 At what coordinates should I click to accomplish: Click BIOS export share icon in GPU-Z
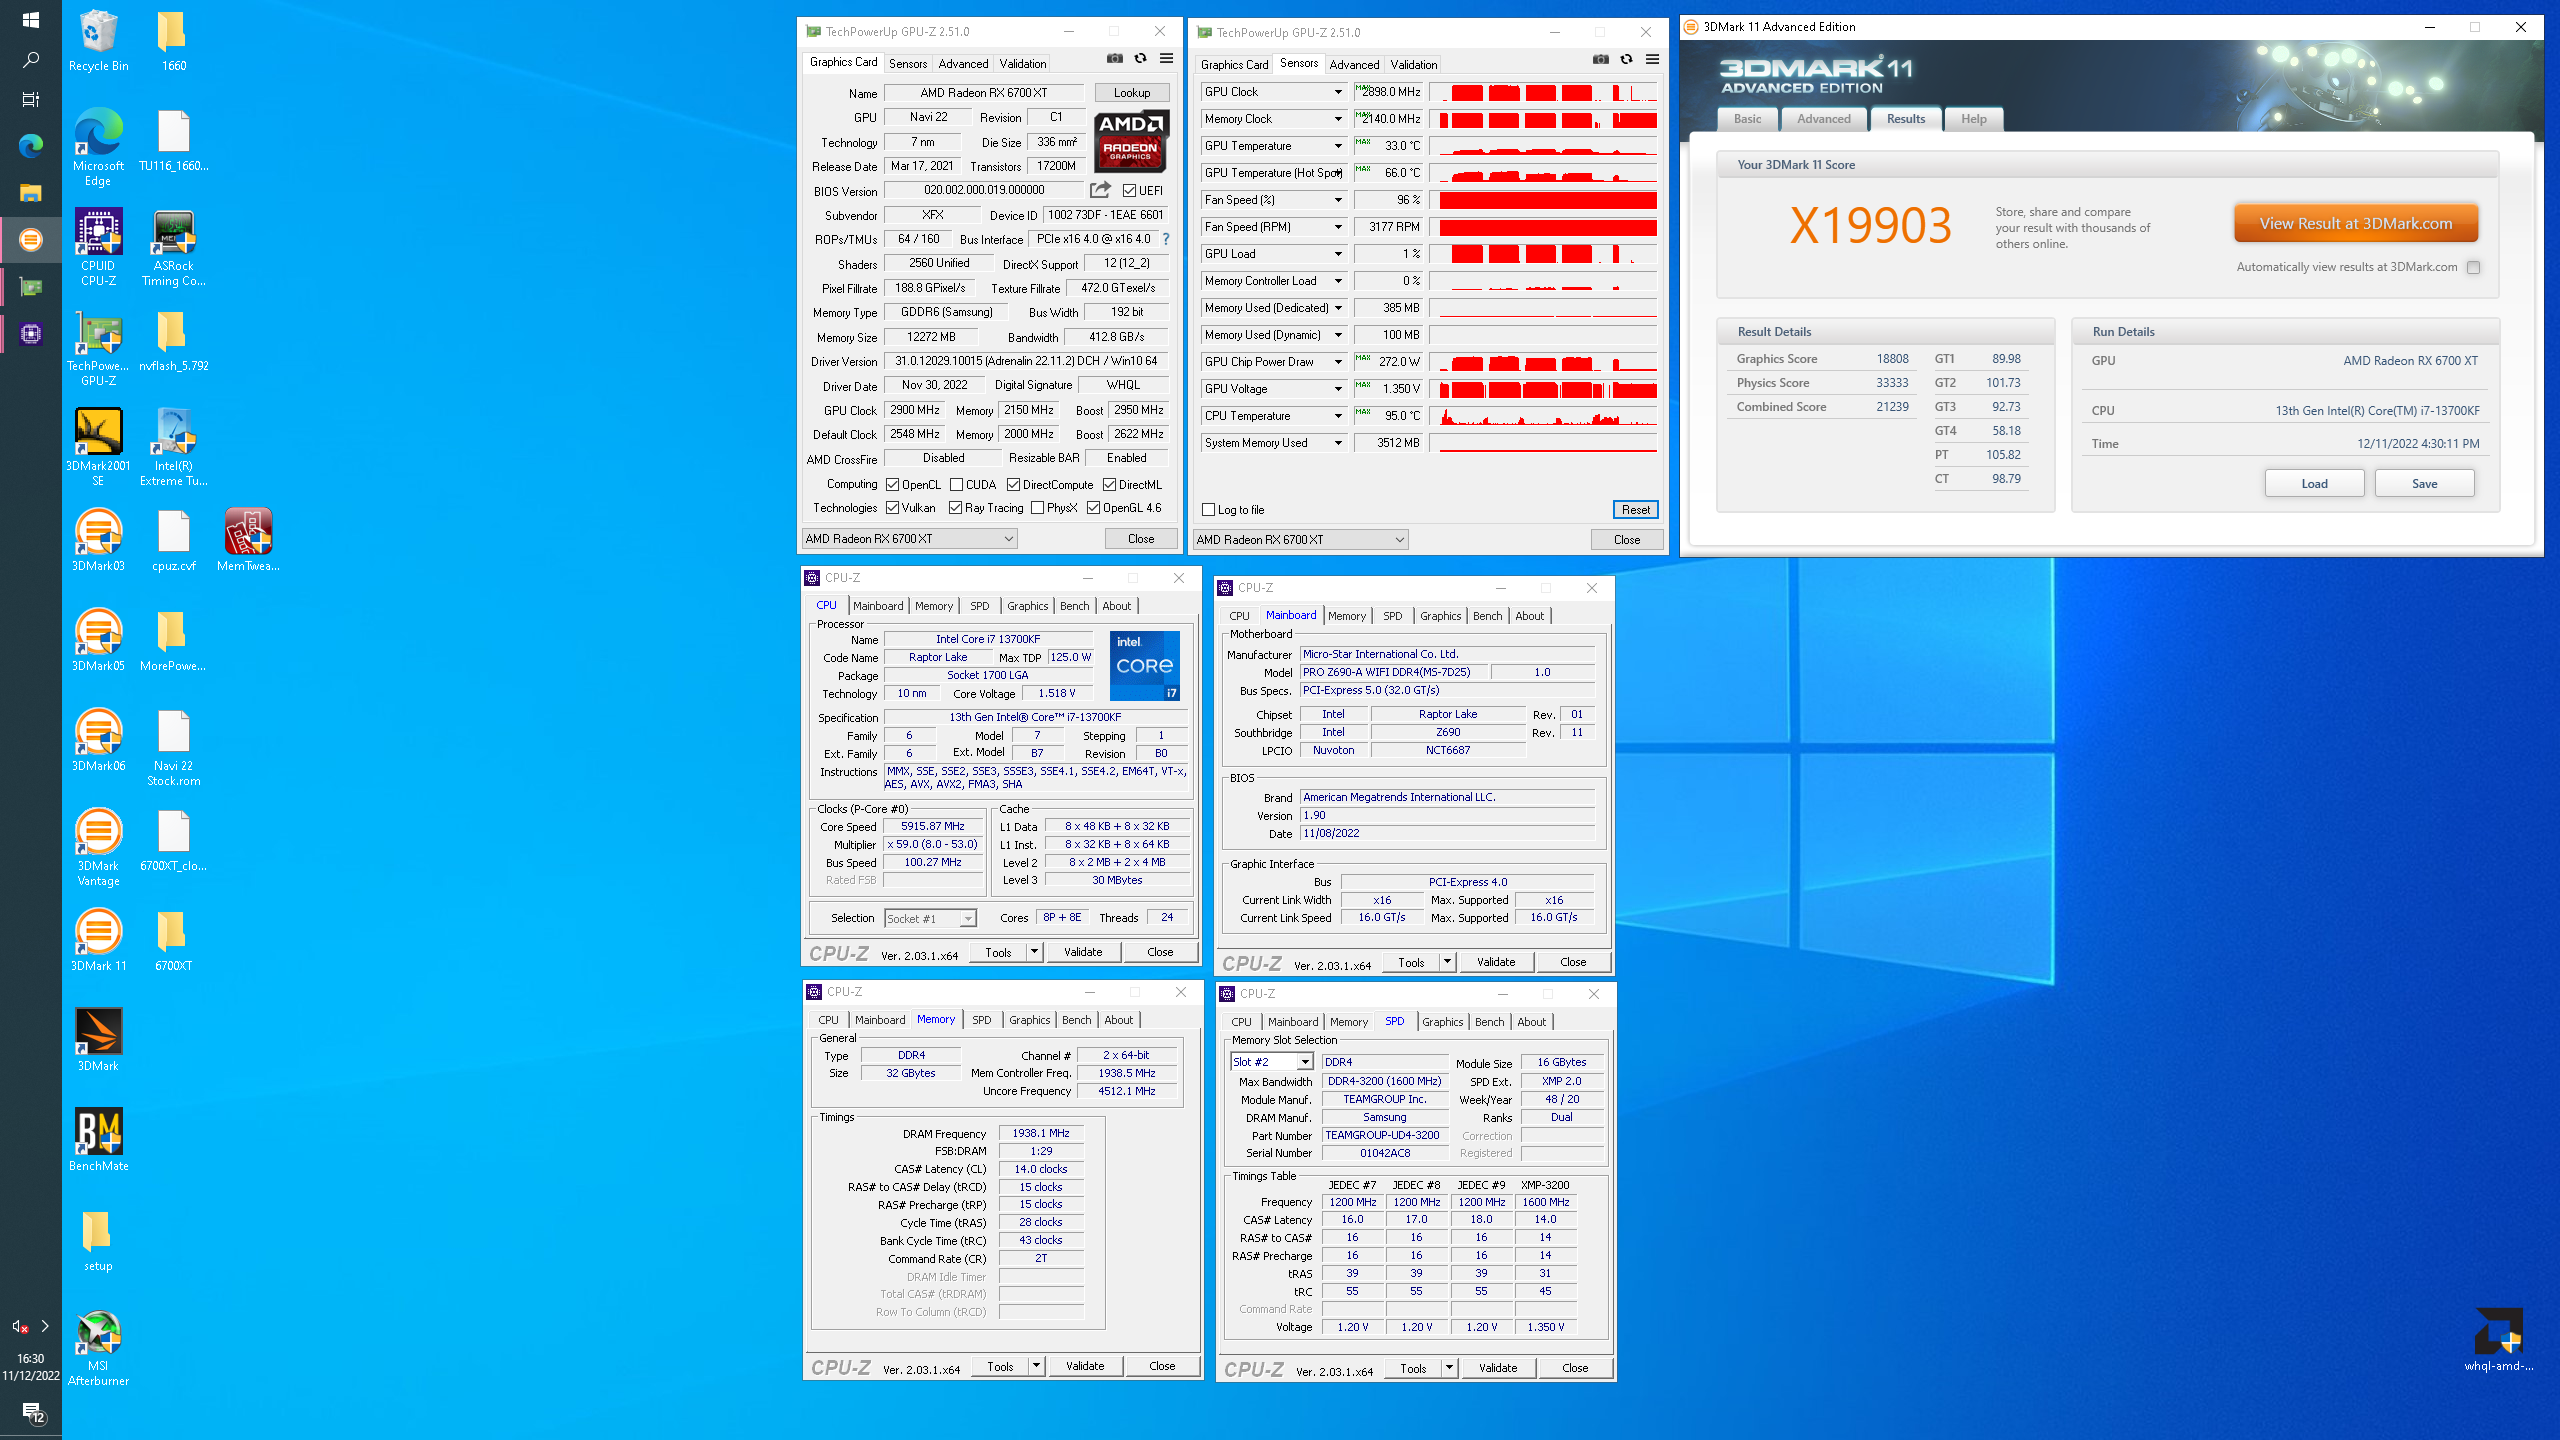(x=1100, y=189)
